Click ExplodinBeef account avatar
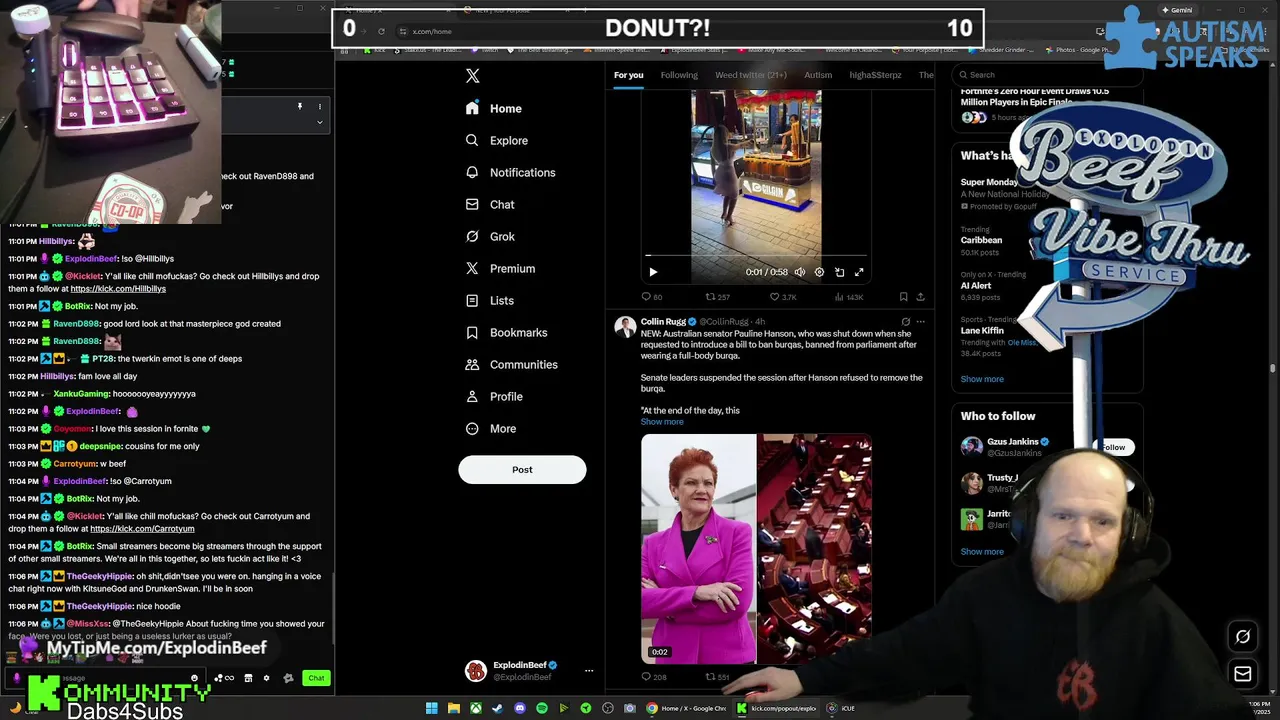Screen dimensions: 1280x720 [476, 671]
